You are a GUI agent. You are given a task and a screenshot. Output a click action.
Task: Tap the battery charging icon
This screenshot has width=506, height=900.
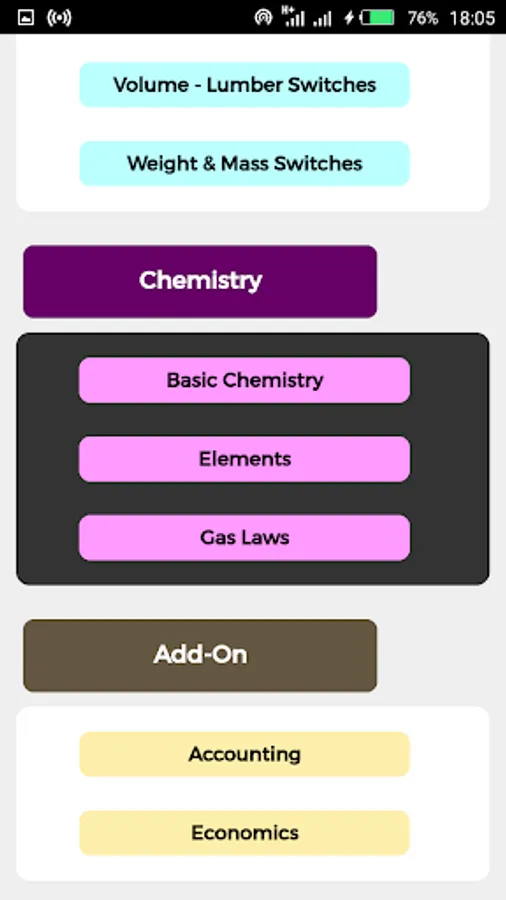[369, 18]
